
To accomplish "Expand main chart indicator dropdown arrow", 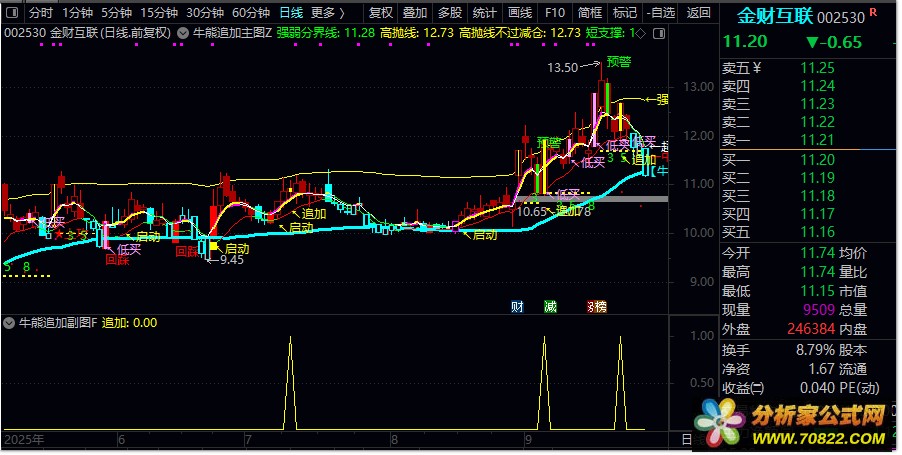I will 183,34.
